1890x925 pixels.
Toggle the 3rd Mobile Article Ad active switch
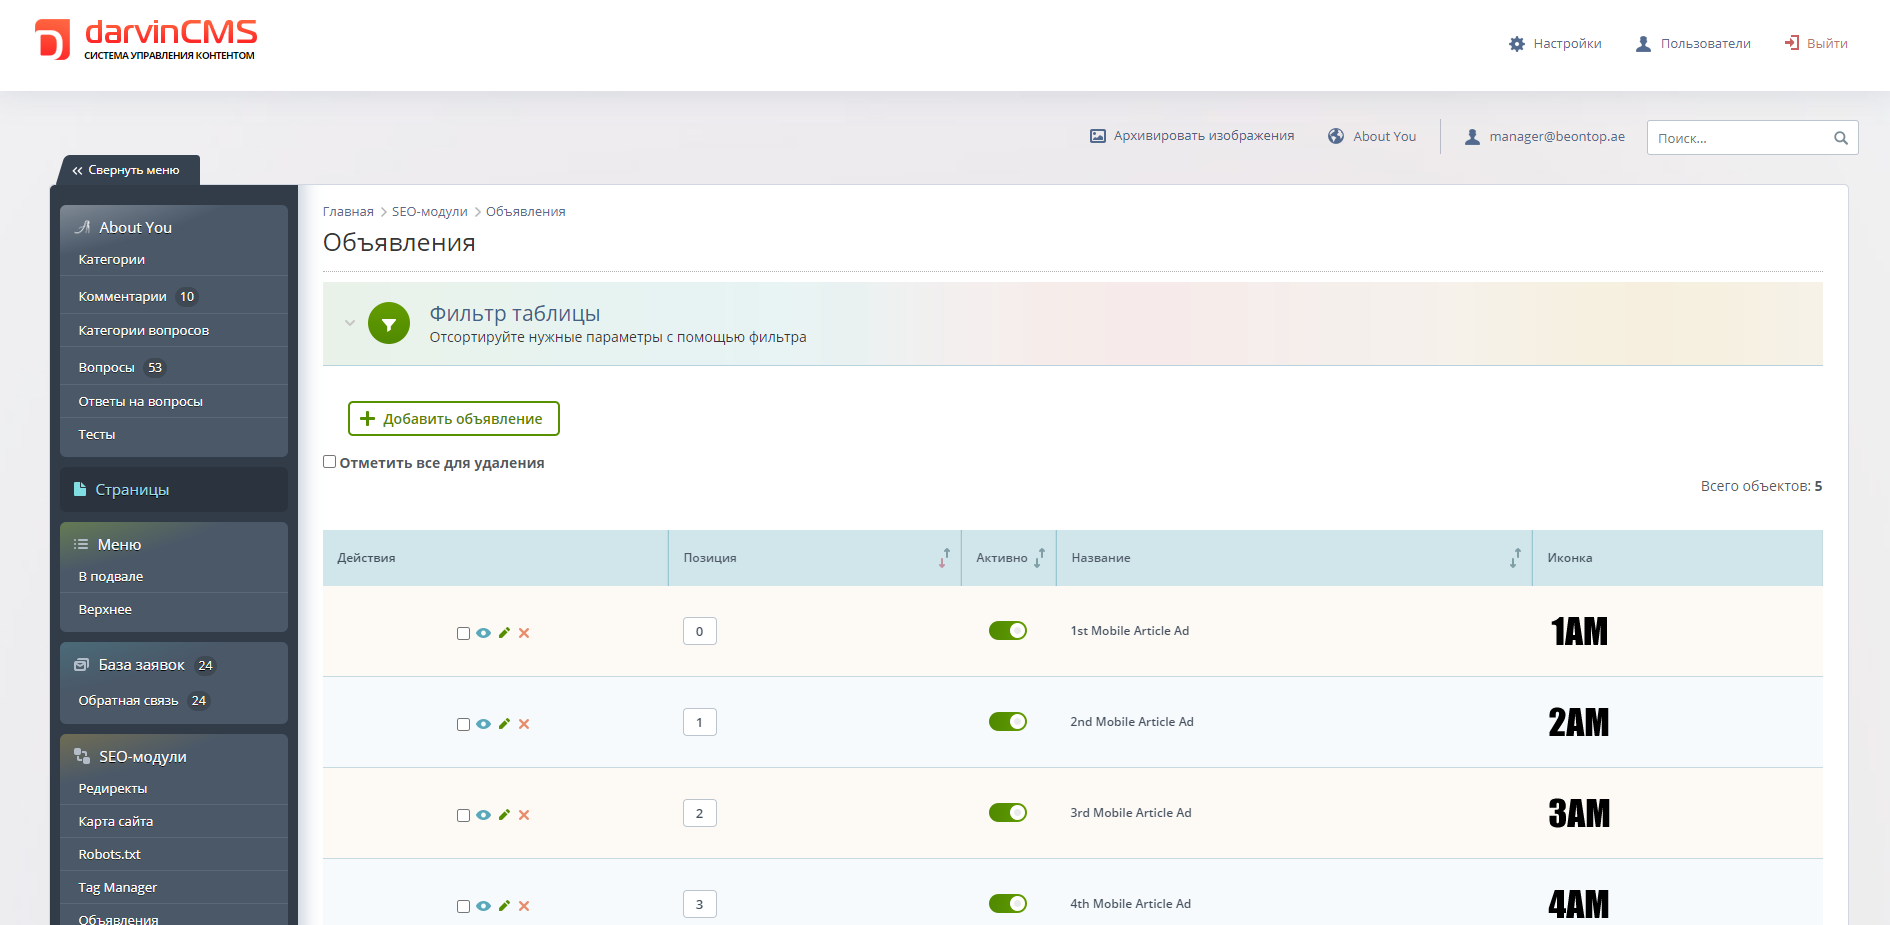(1007, 813)
